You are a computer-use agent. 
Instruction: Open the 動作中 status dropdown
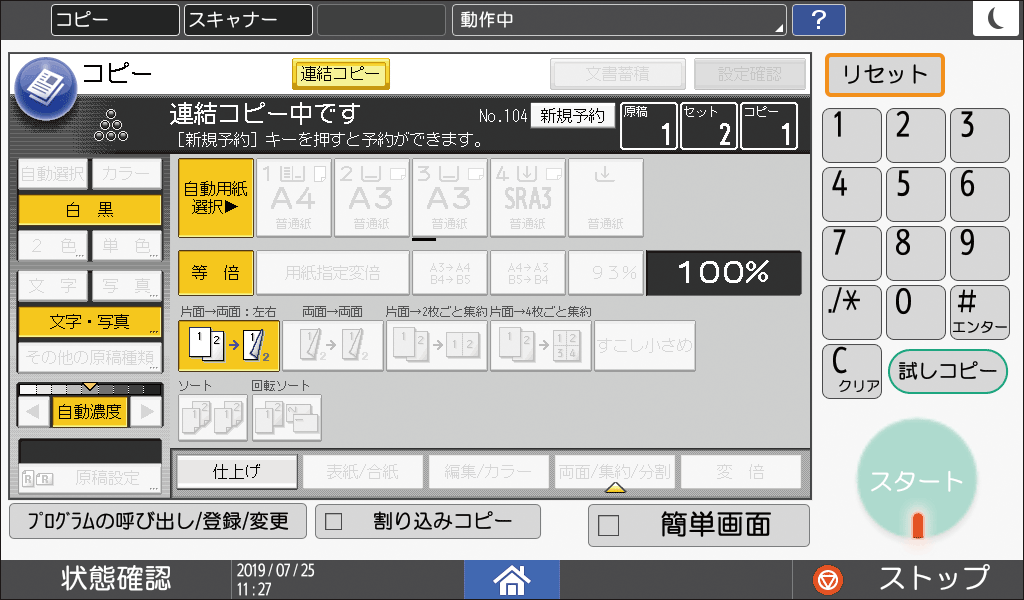pos(620,19)
